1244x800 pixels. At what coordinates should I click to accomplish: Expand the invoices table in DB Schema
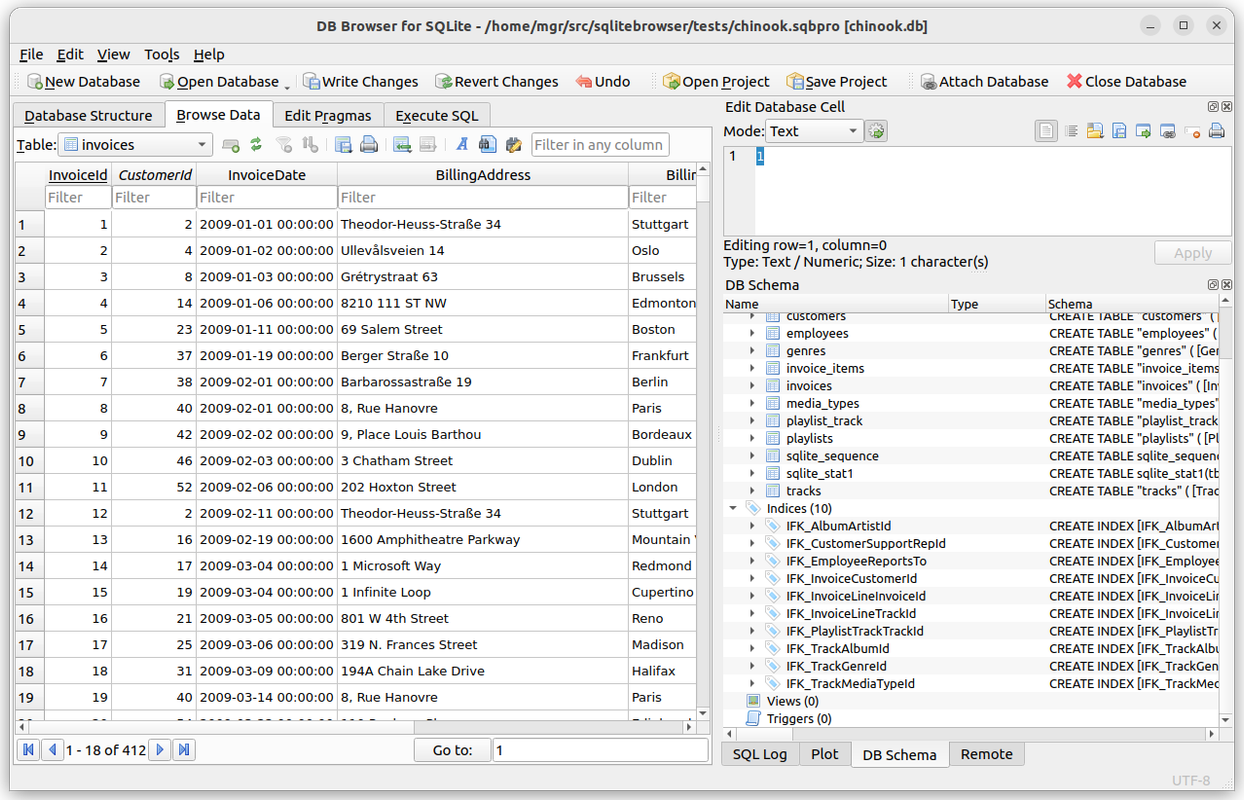(x=752, y=386)
